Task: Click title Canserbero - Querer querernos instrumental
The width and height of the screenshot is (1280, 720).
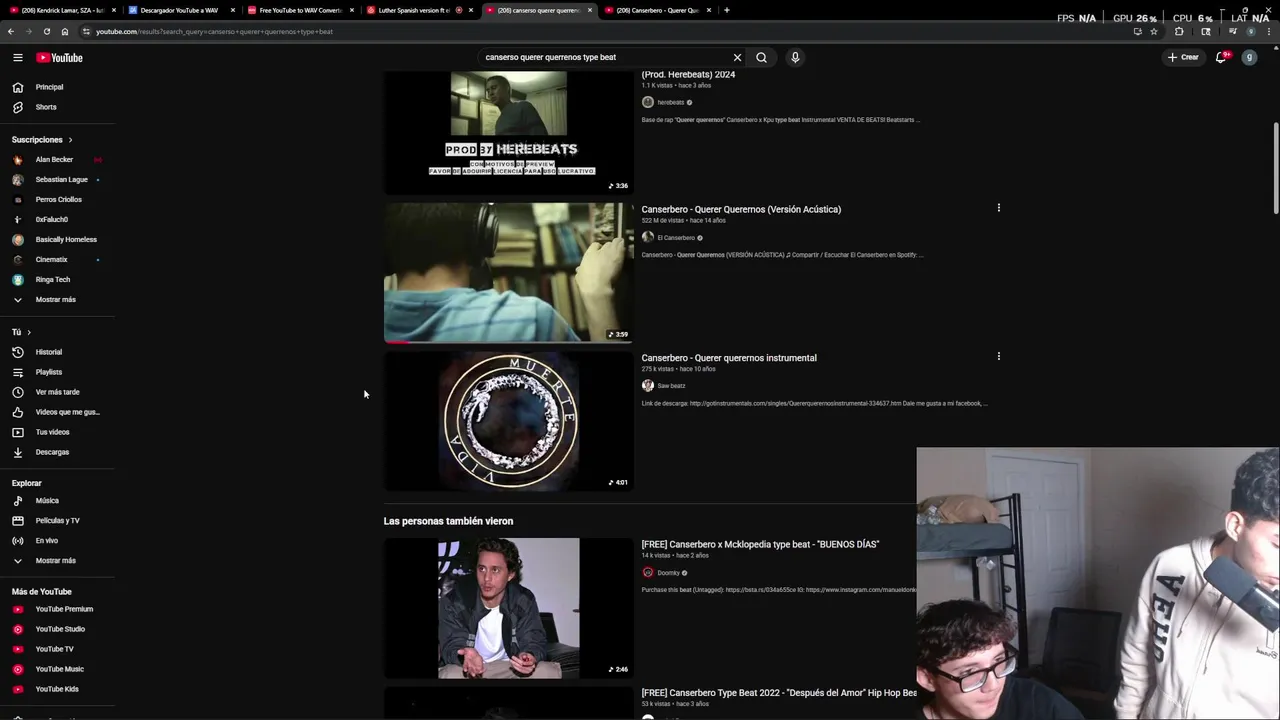Action: coord(729,358)
